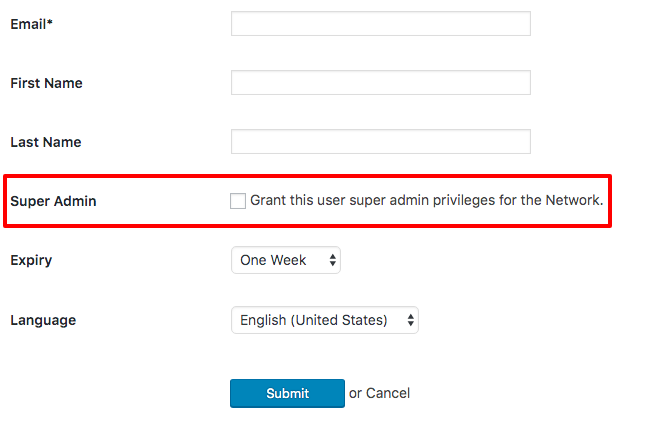This screenshot has width=667, height=431.
Task: Focus the First Name text box
Action: point(380,83)
